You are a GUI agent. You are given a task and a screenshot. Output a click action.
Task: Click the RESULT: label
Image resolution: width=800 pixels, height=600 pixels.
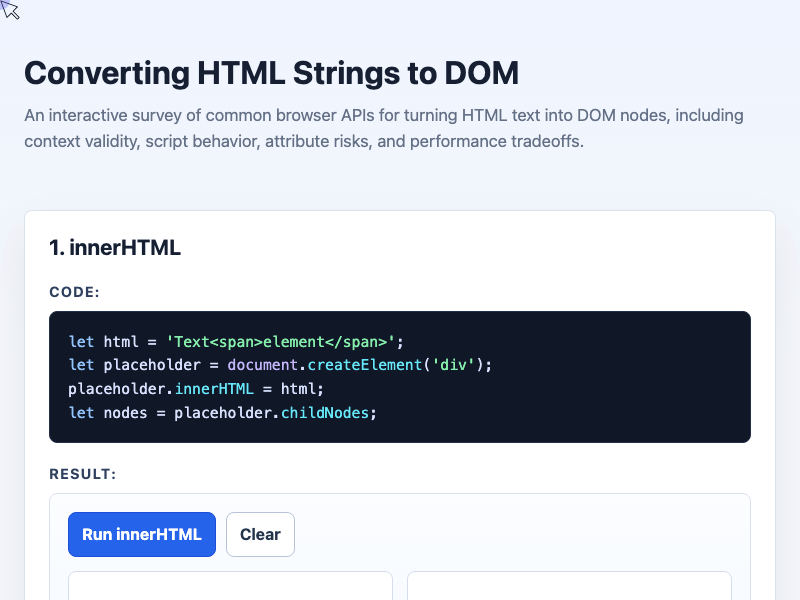(x=83, y=474)
